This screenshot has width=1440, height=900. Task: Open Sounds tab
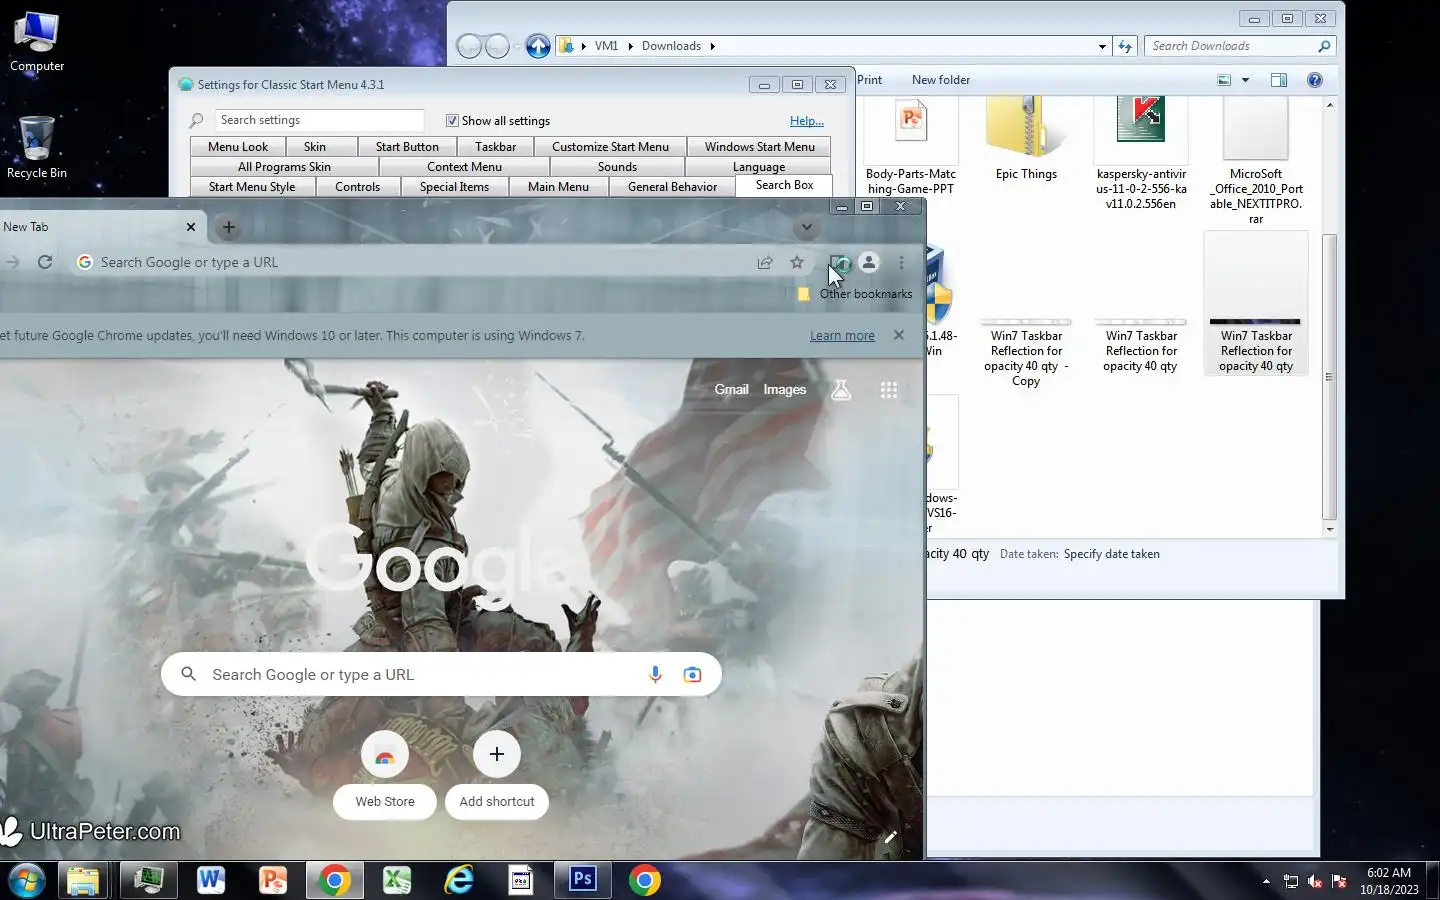point(617,167)
